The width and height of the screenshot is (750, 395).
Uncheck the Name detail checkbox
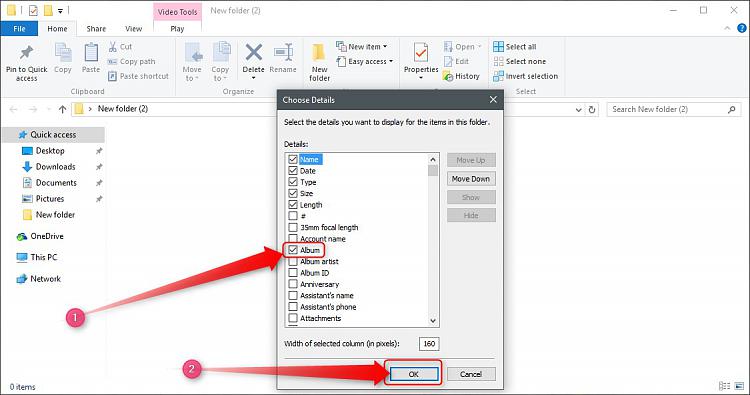[x=293, y=159]
